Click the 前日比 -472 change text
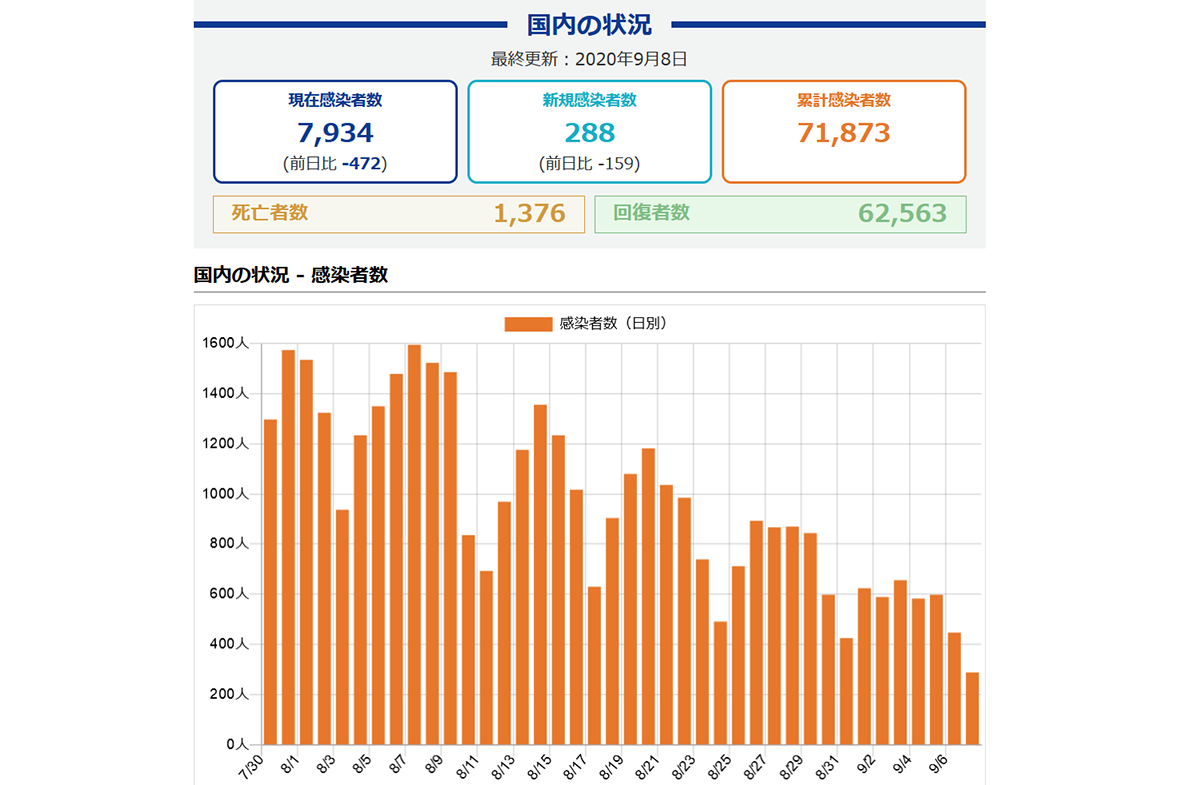Image resolution: width=1178 pixels, height=785 pixels. [x=335, y=163]
